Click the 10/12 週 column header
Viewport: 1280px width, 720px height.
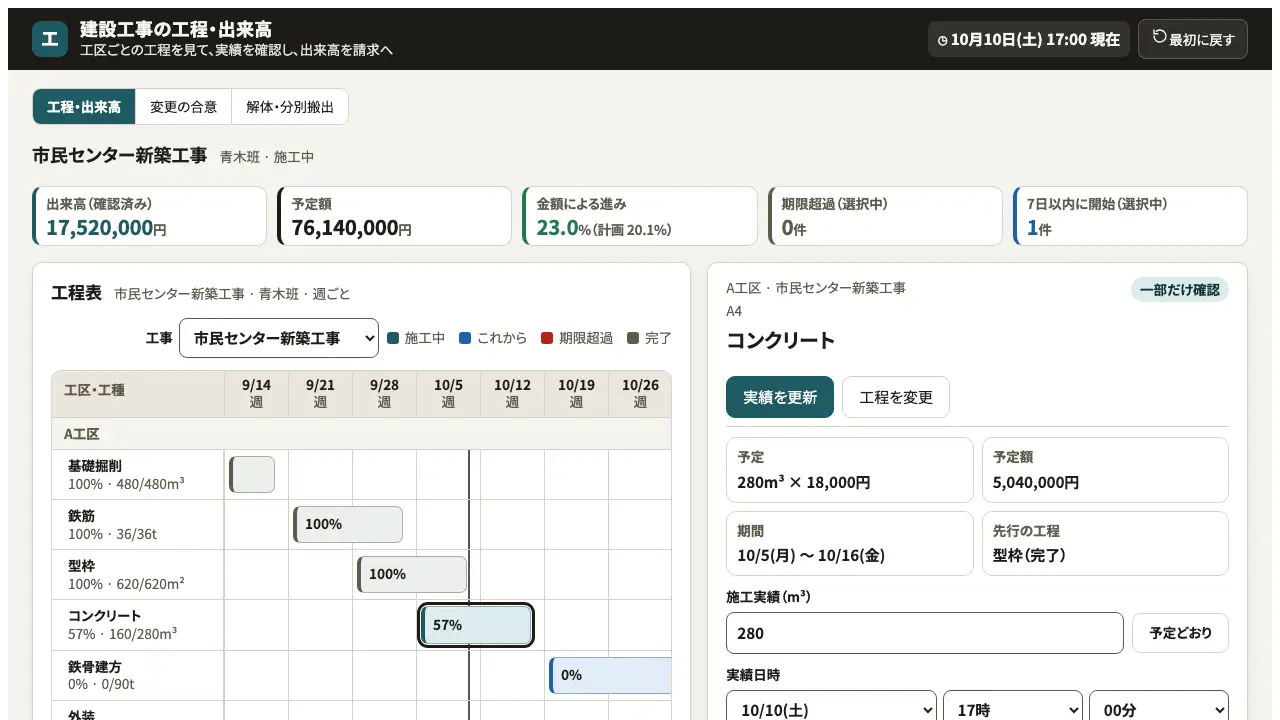[x=512, y=394]
